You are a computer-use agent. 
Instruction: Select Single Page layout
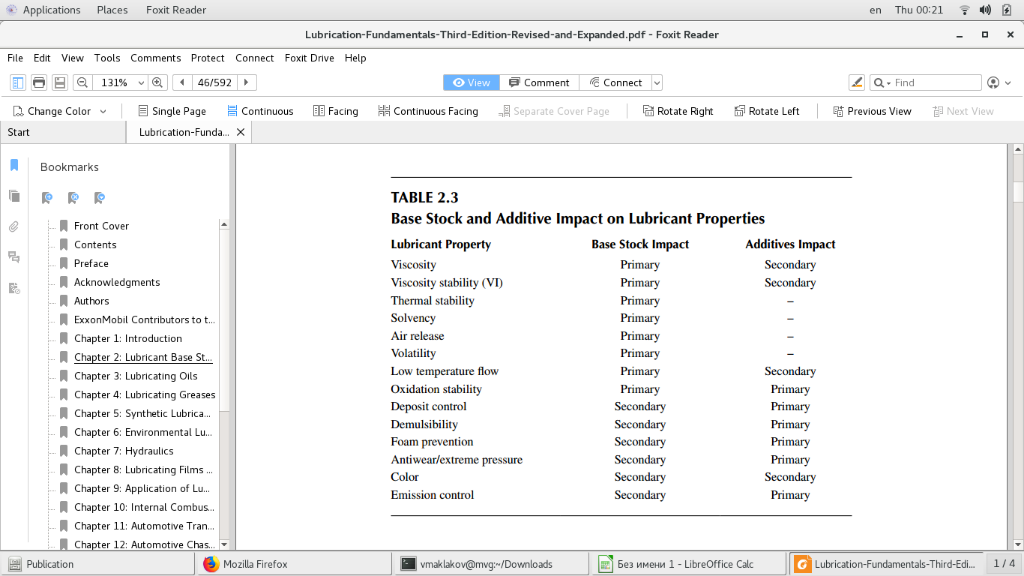point(172,111)
